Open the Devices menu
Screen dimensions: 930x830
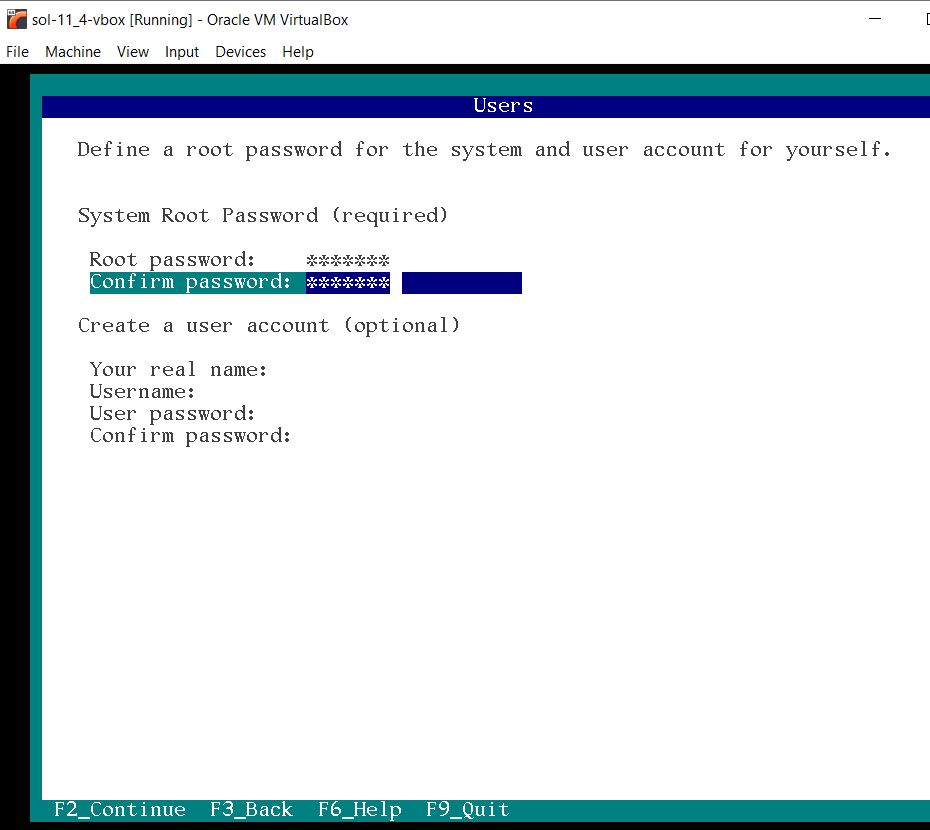coord(240,52)
